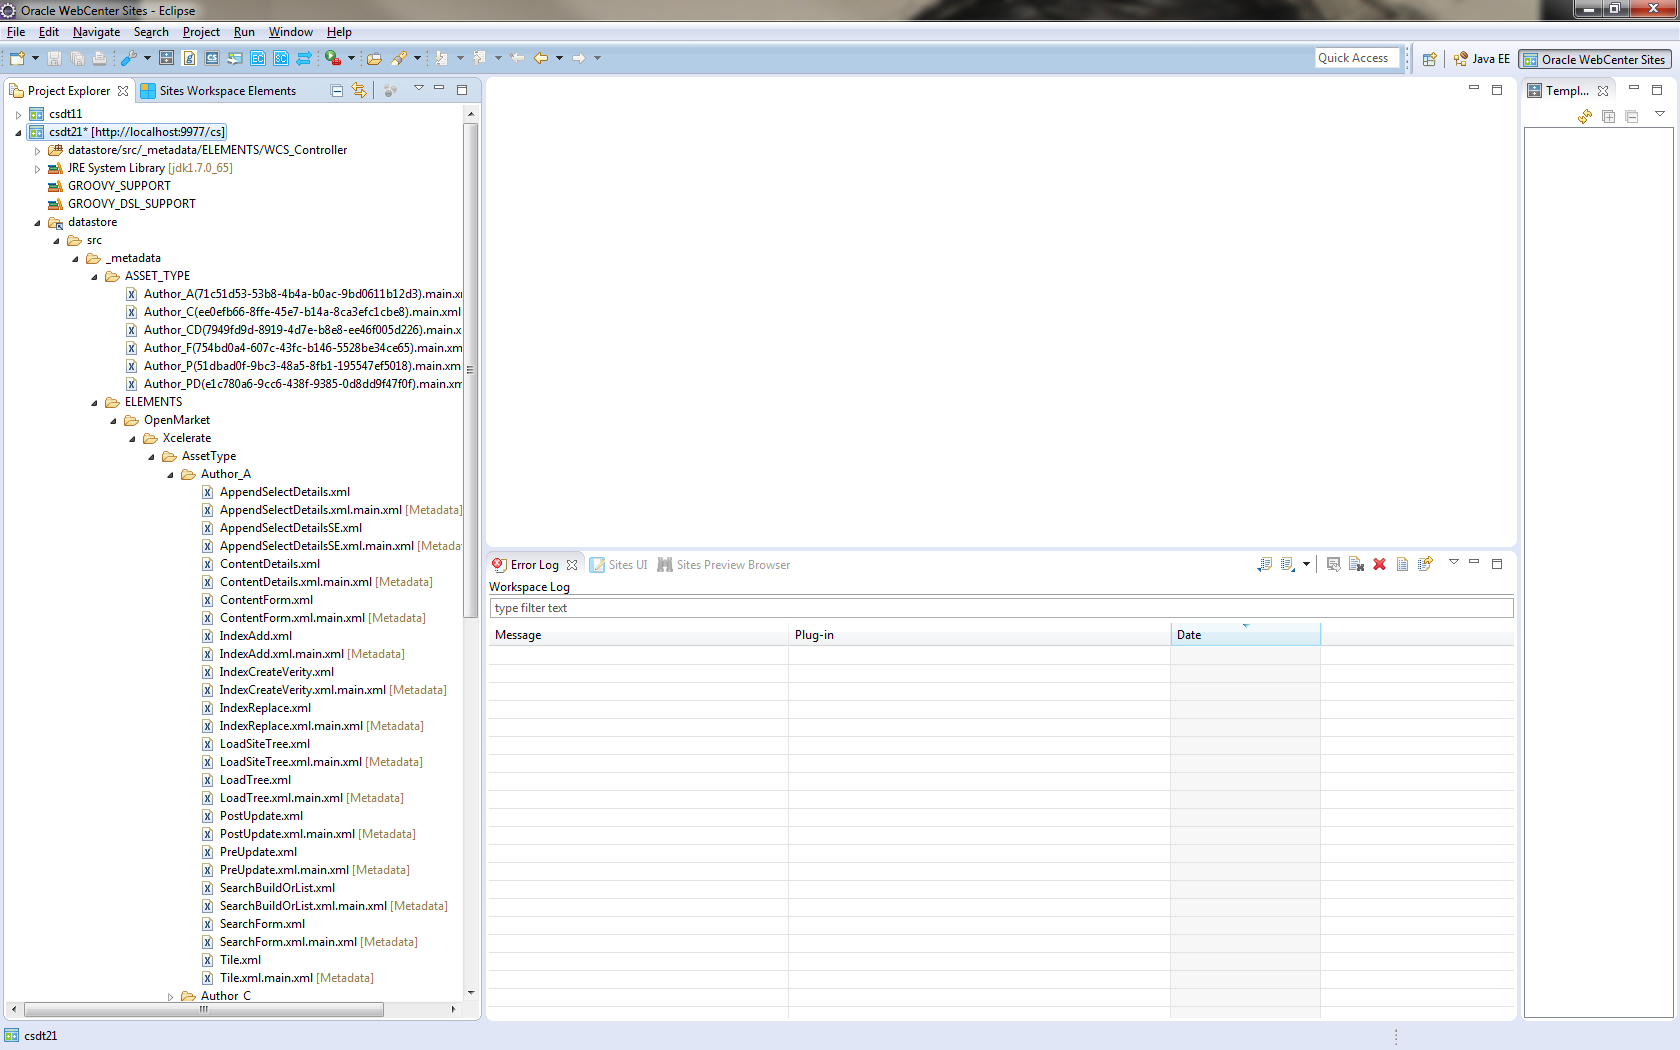Switch to Java EE perspective
This screenshot has width=1680, height=1050.
tap(1482, 59)
